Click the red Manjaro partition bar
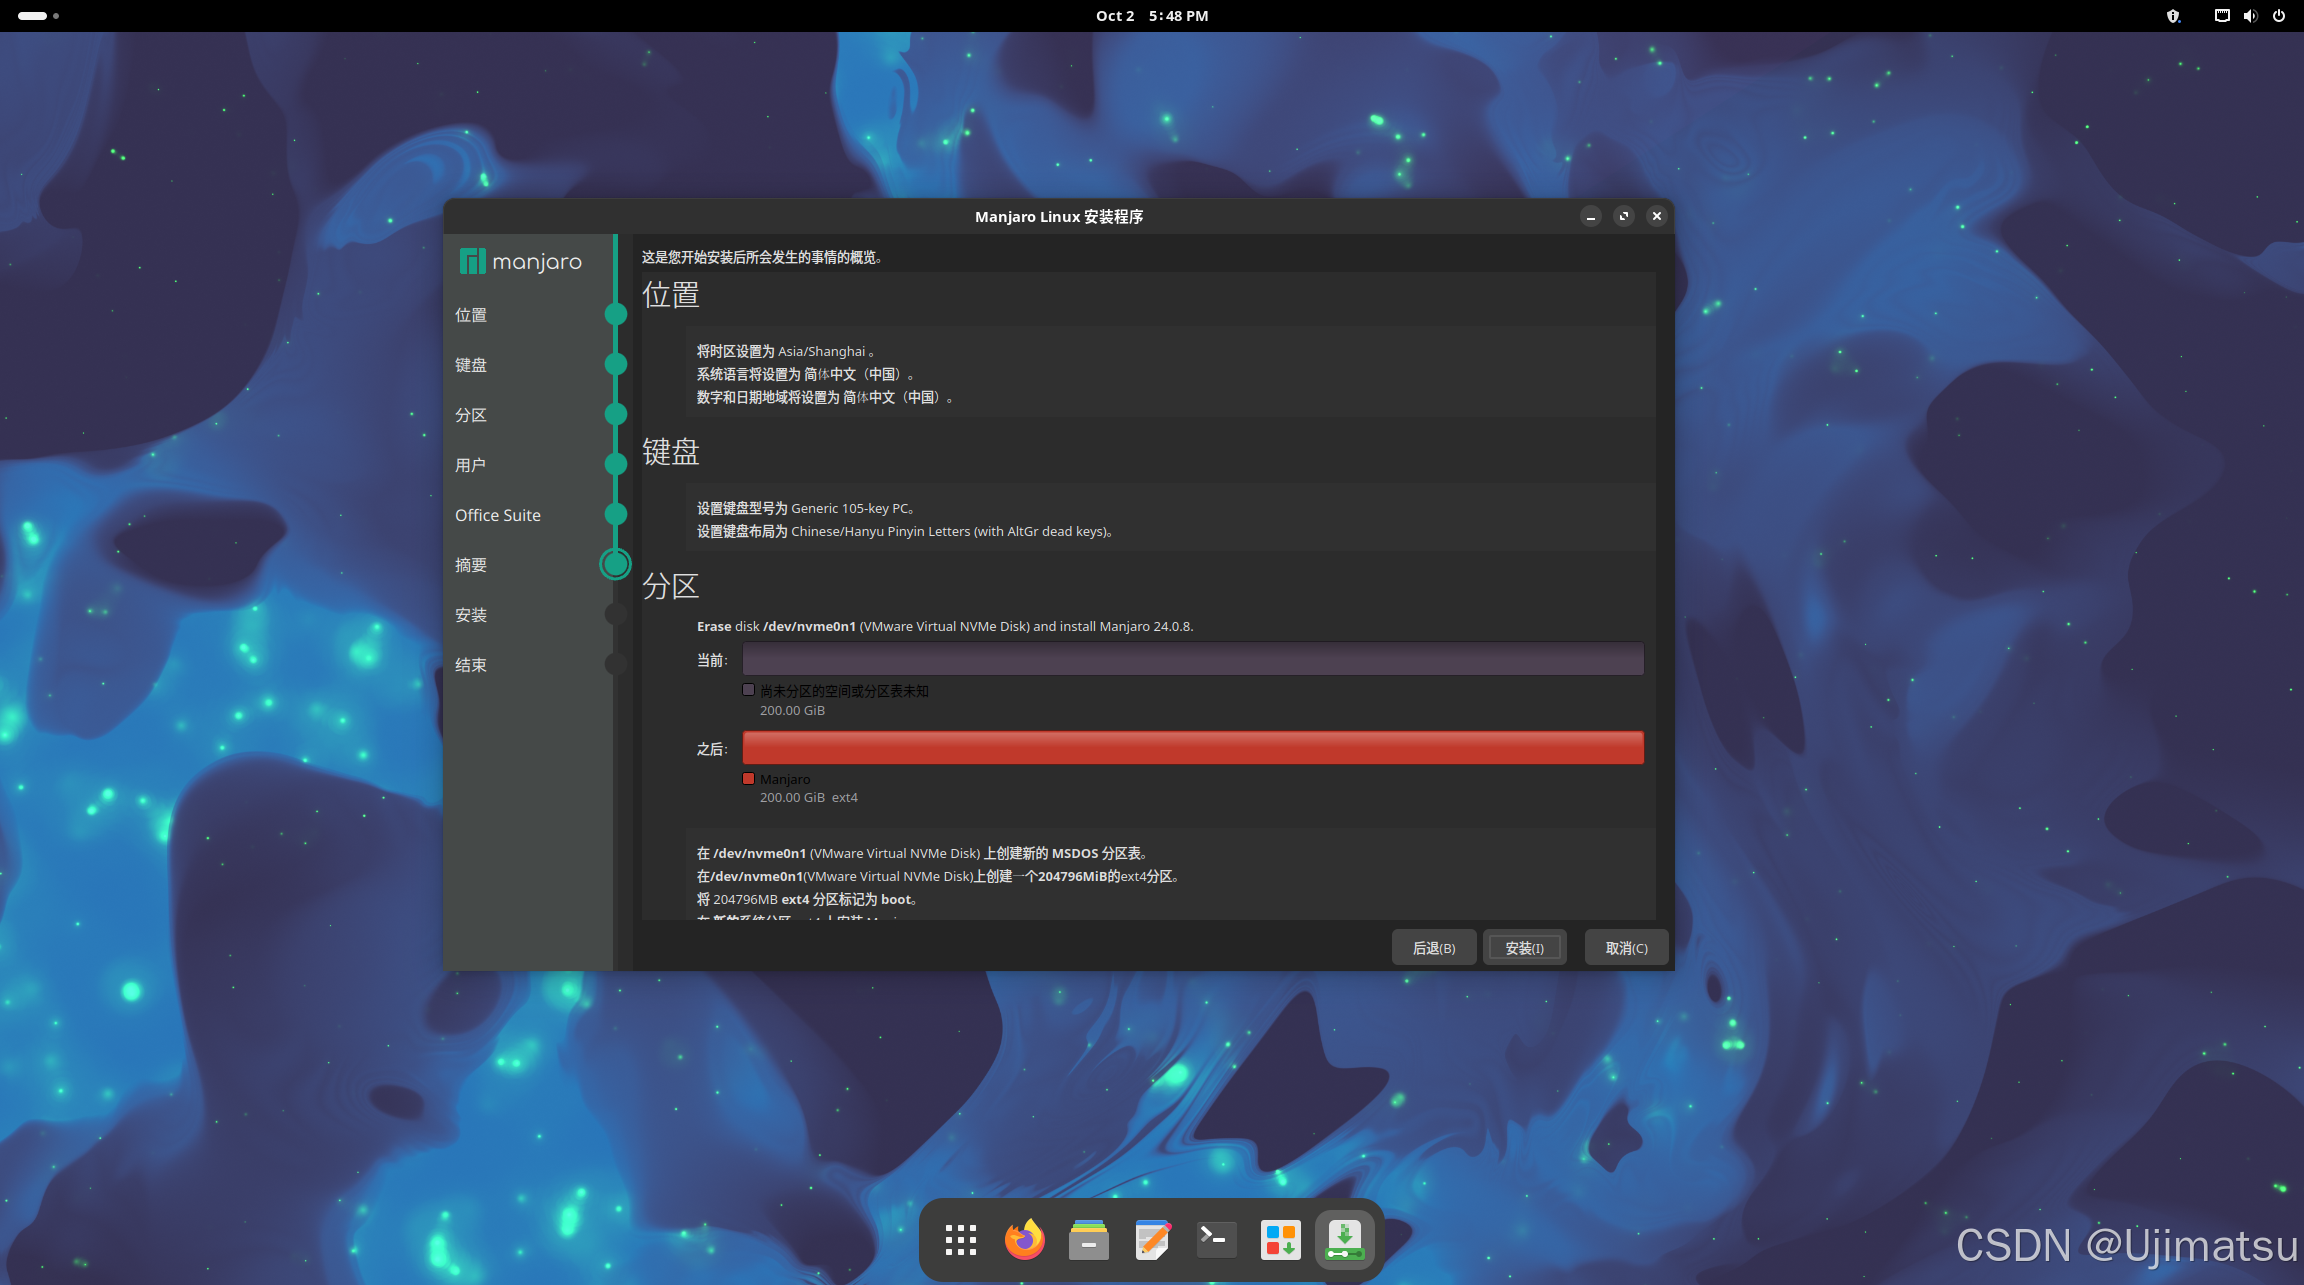 tap(1192, 748)
